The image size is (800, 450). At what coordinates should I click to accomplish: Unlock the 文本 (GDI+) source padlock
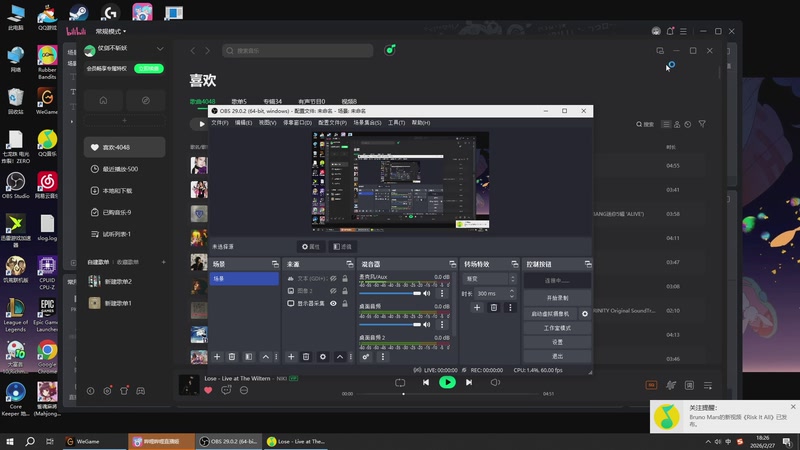tap(345, 279)
